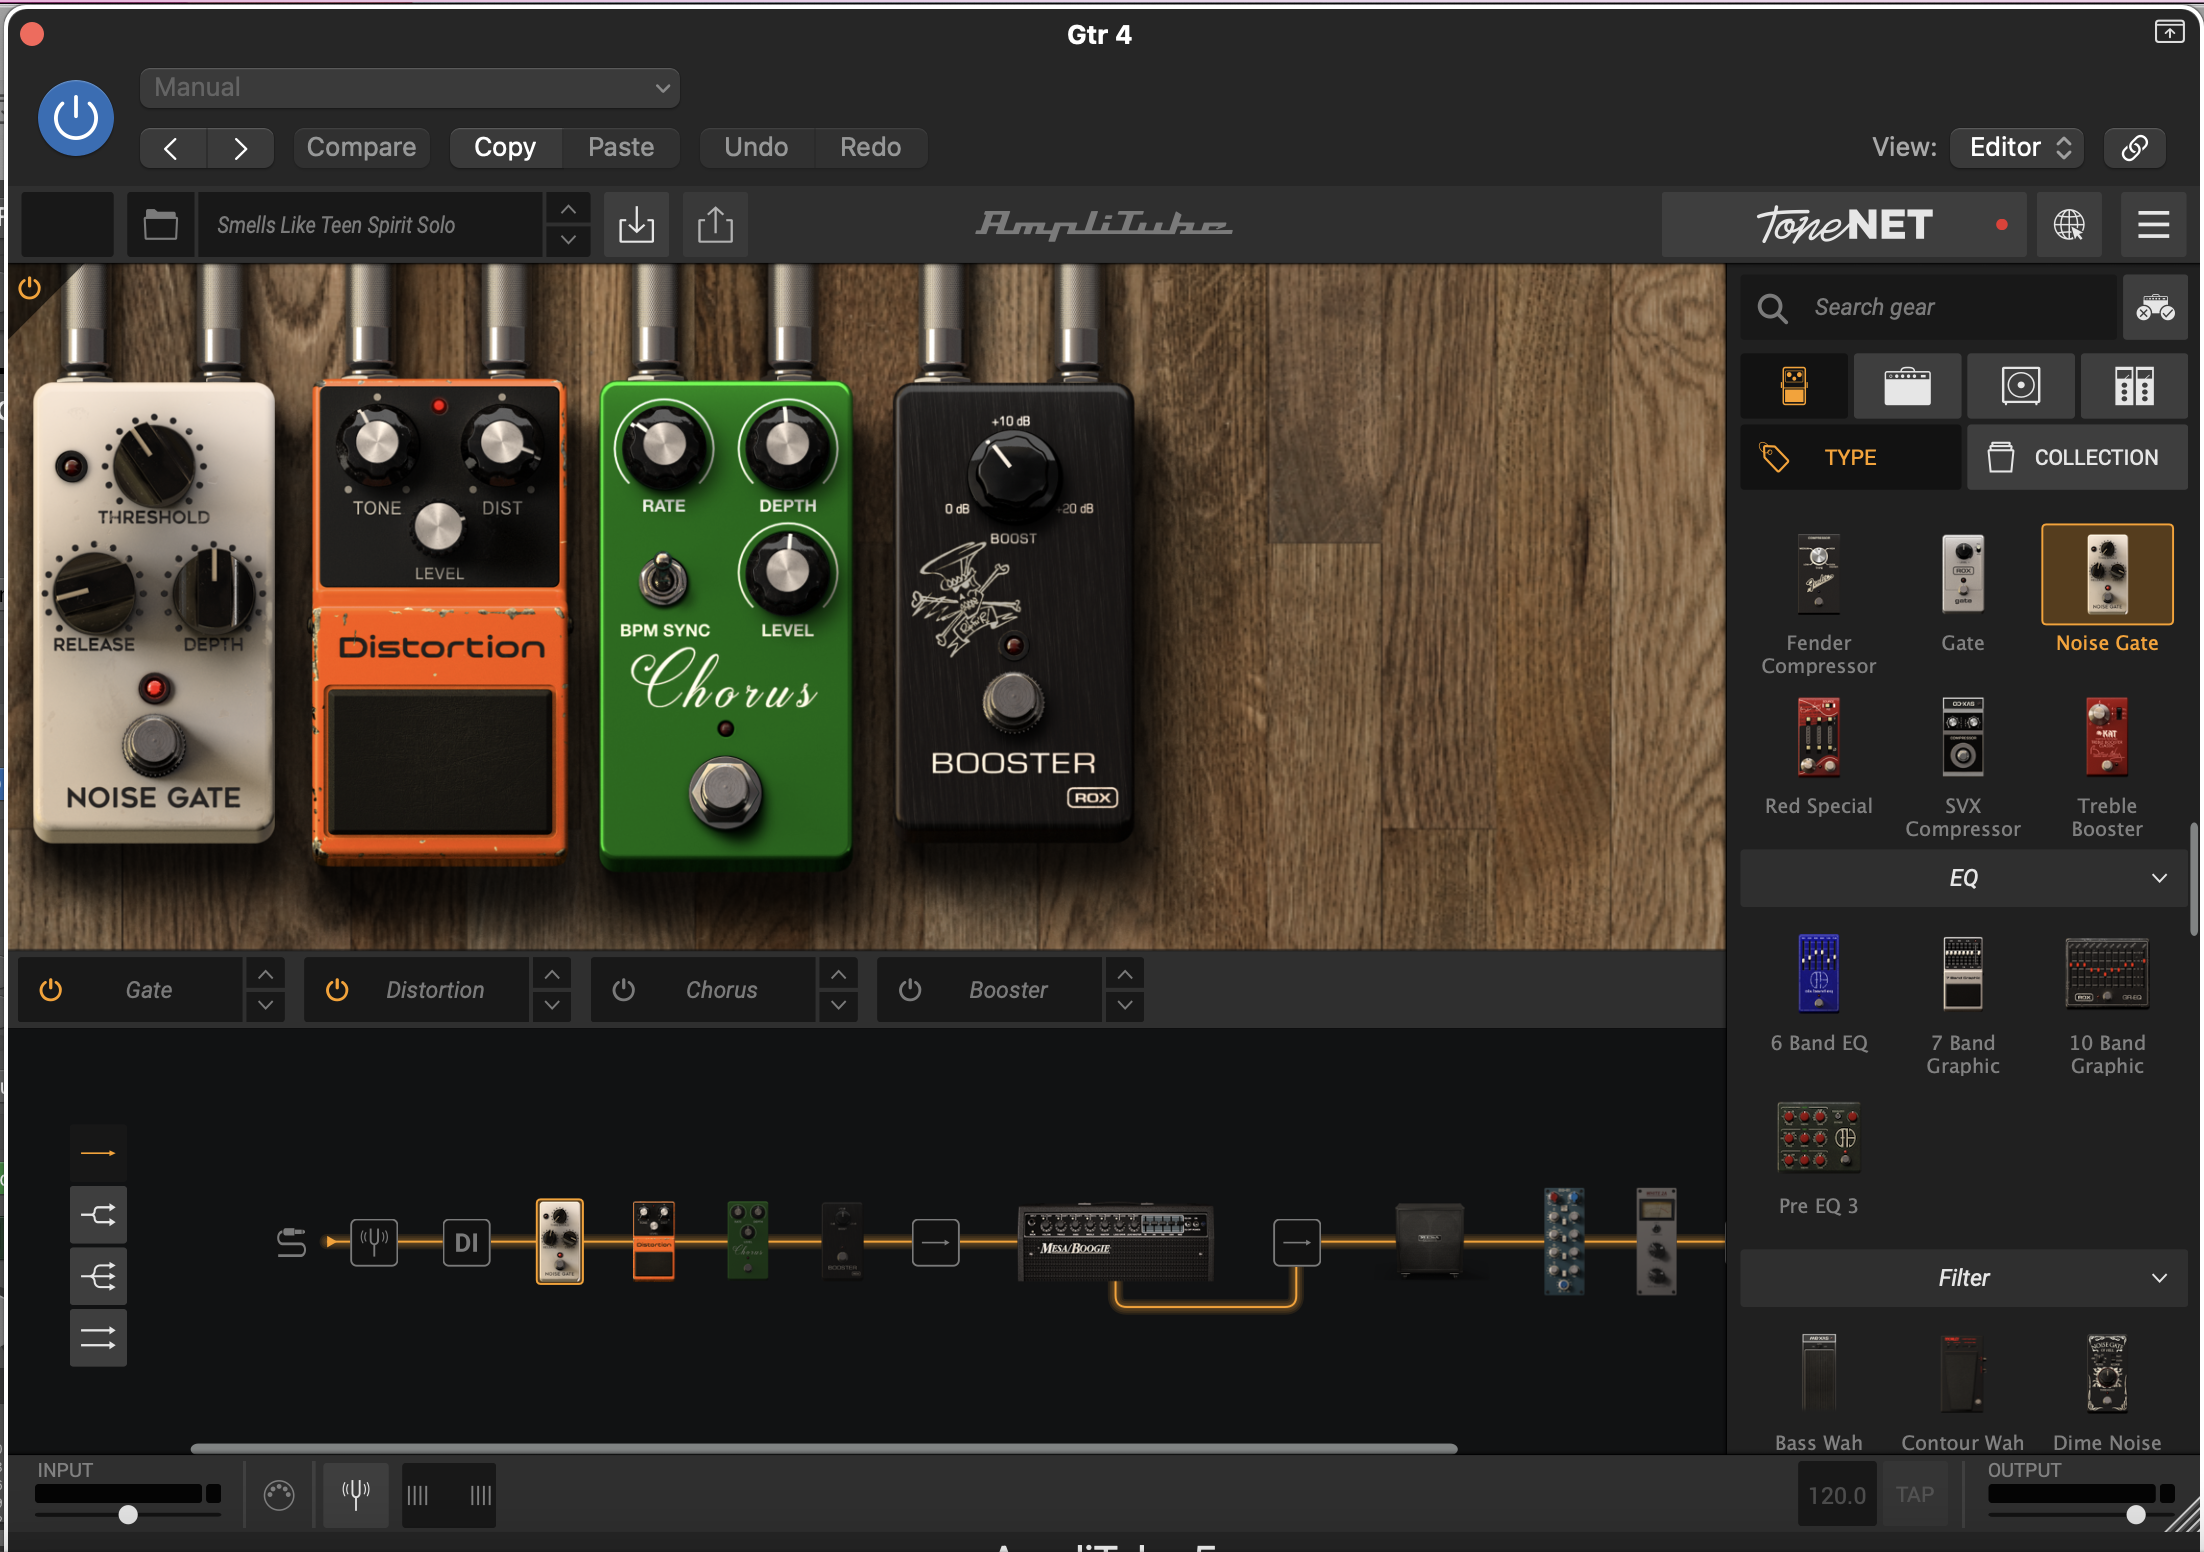Viewport: 2204px width, 1552px height.
Task: Adjust the INPUT level slider
Action: [x=128, y=1515]
